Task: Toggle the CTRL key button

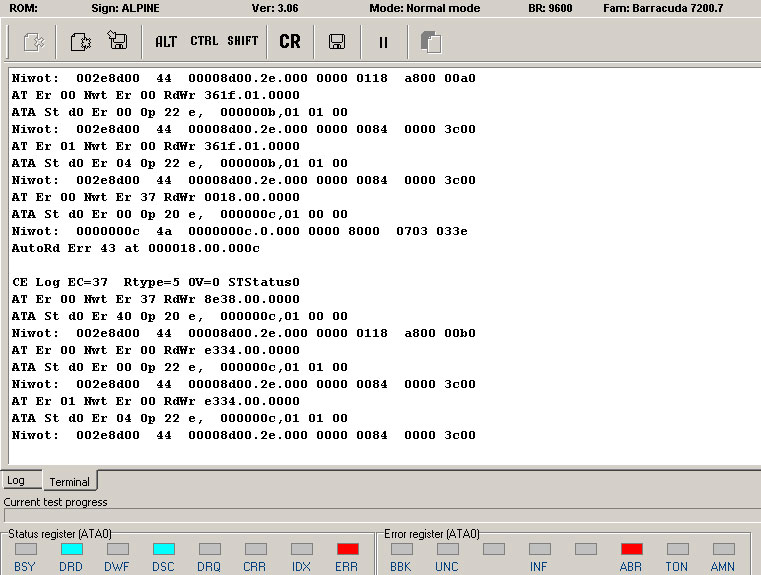Action: [x=204, y=41]
